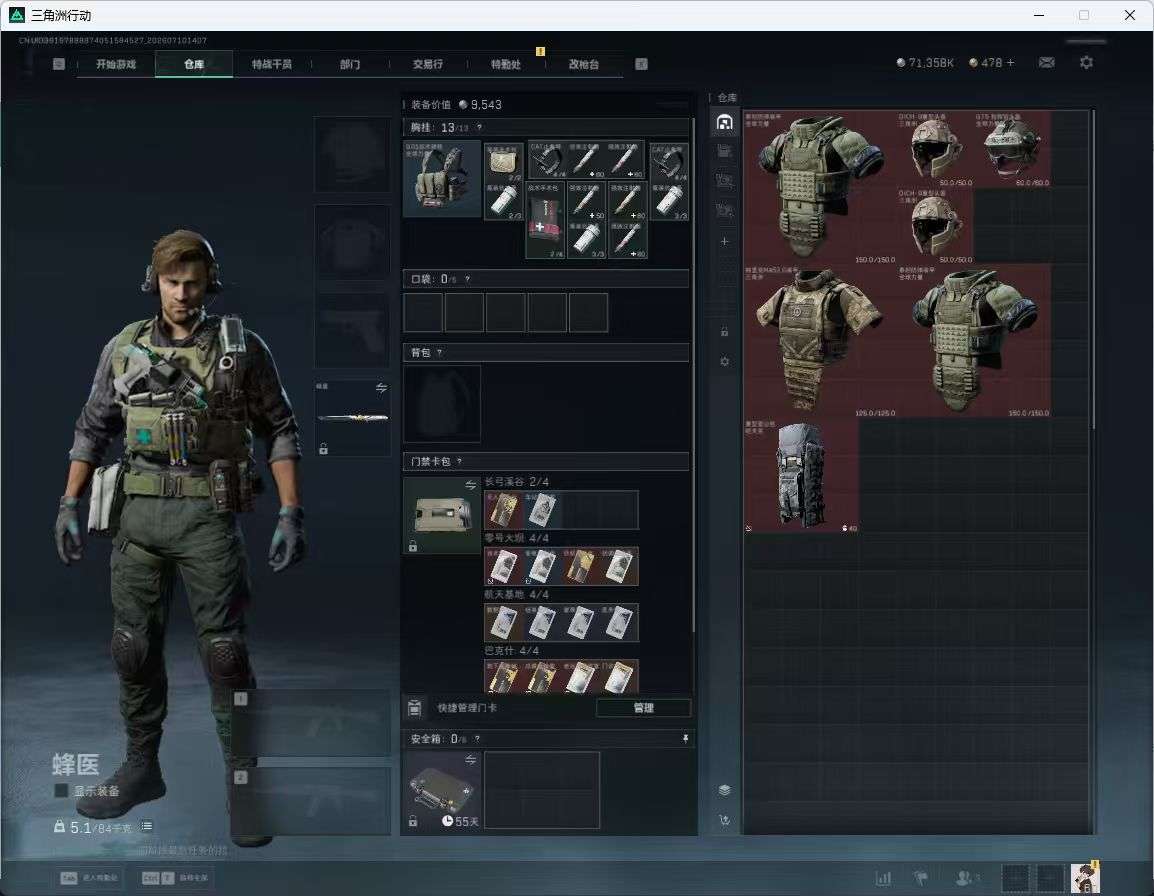The image size is (1154, 896).
Task: Select the main warehouse storage icon
Action: pos(725,122)
